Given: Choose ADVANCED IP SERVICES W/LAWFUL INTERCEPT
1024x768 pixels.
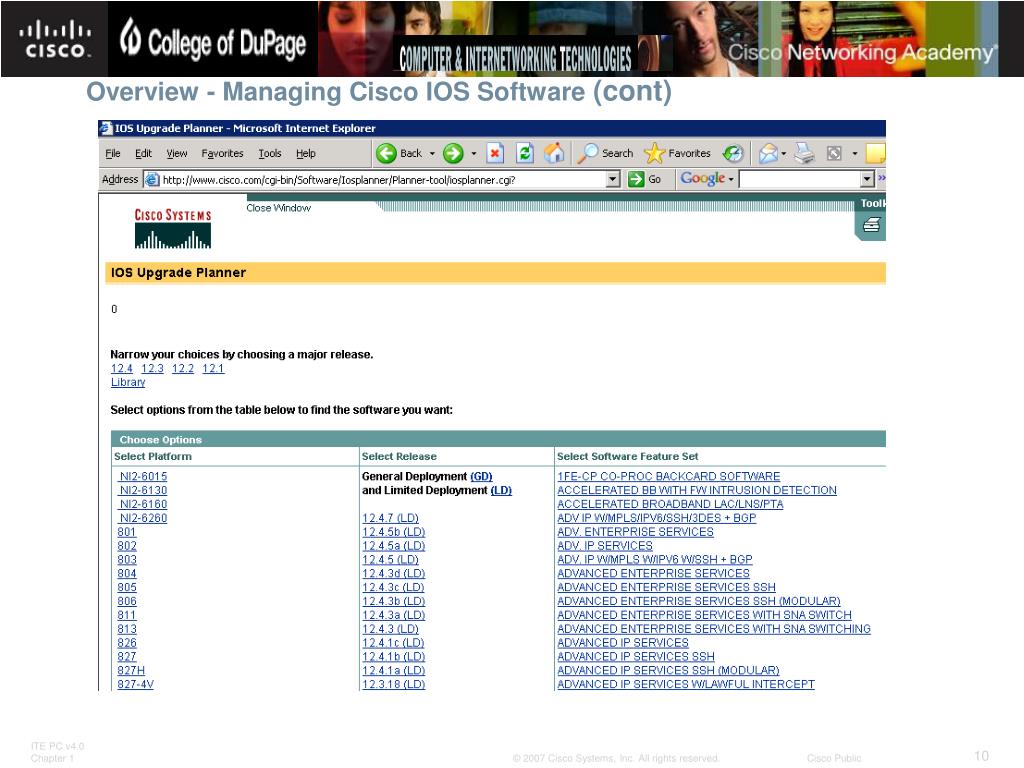Looking at the screenshot, I should click(x=686, y=684).
